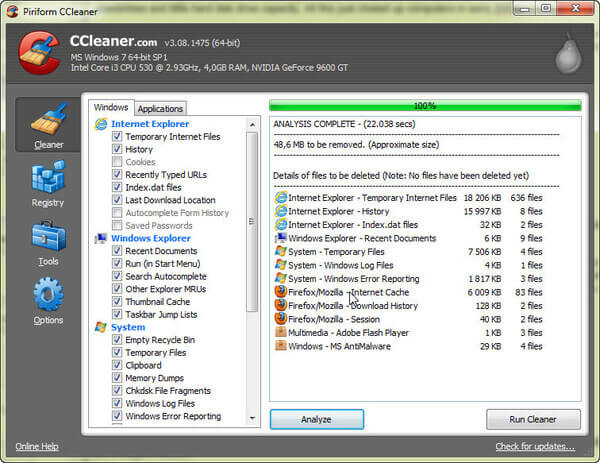Click the title bar CCleaner app icon
Image resolution: width=600 pixels, height=463 pixels.
[12, 11]
